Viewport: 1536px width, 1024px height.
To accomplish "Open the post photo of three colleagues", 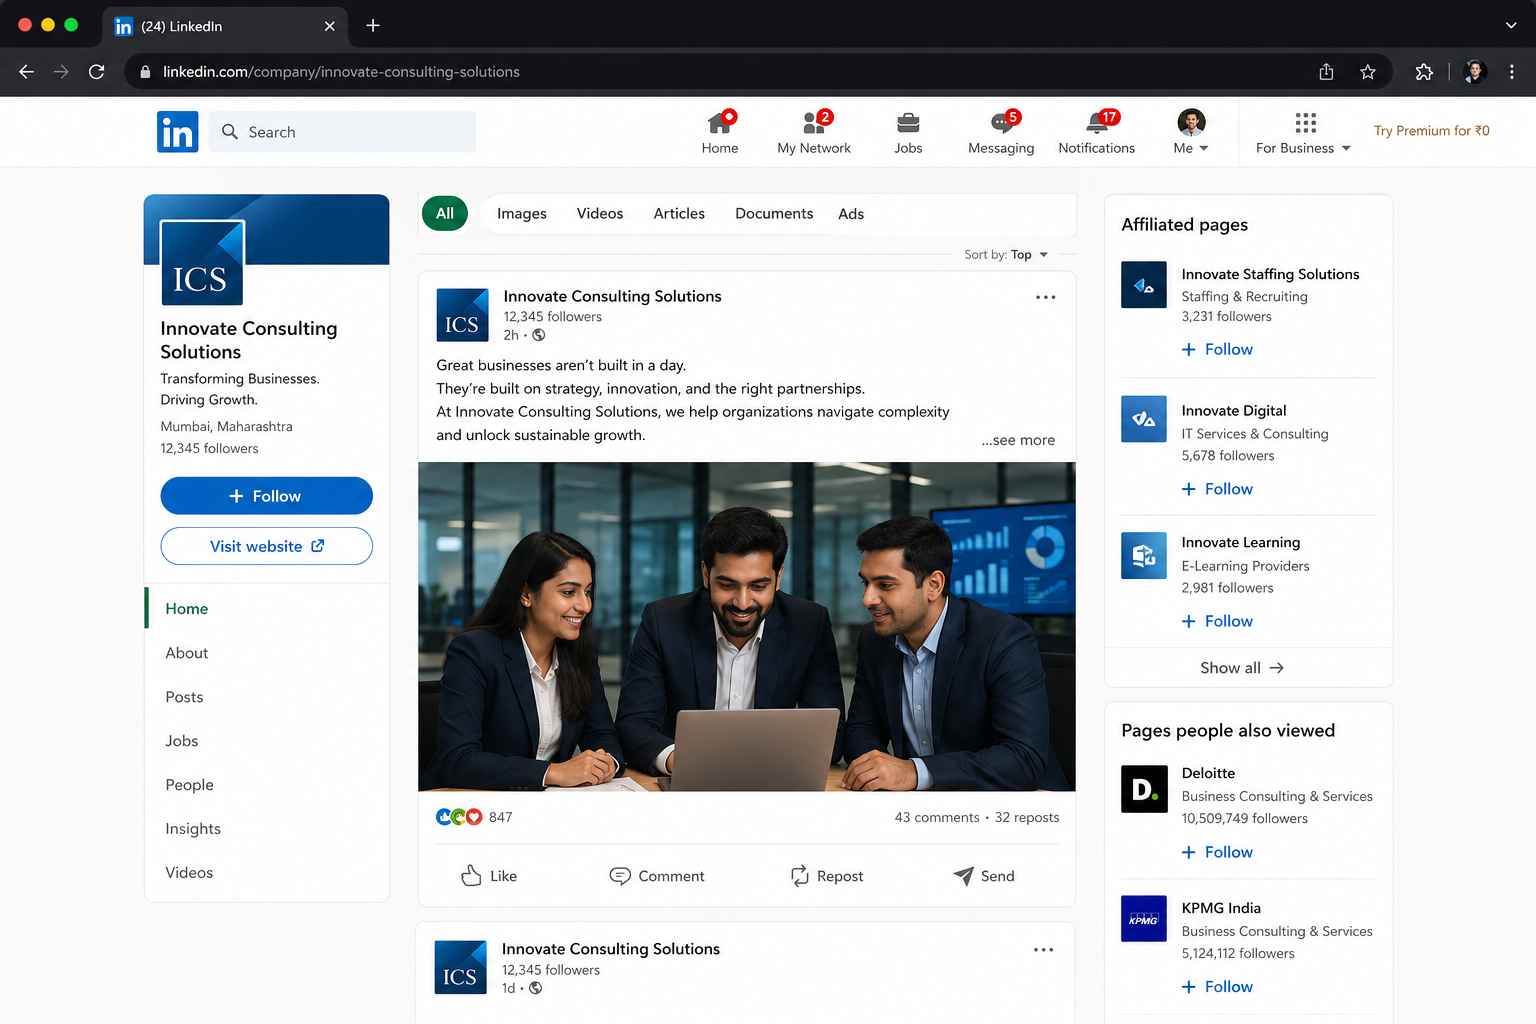I will coord(747,627).
